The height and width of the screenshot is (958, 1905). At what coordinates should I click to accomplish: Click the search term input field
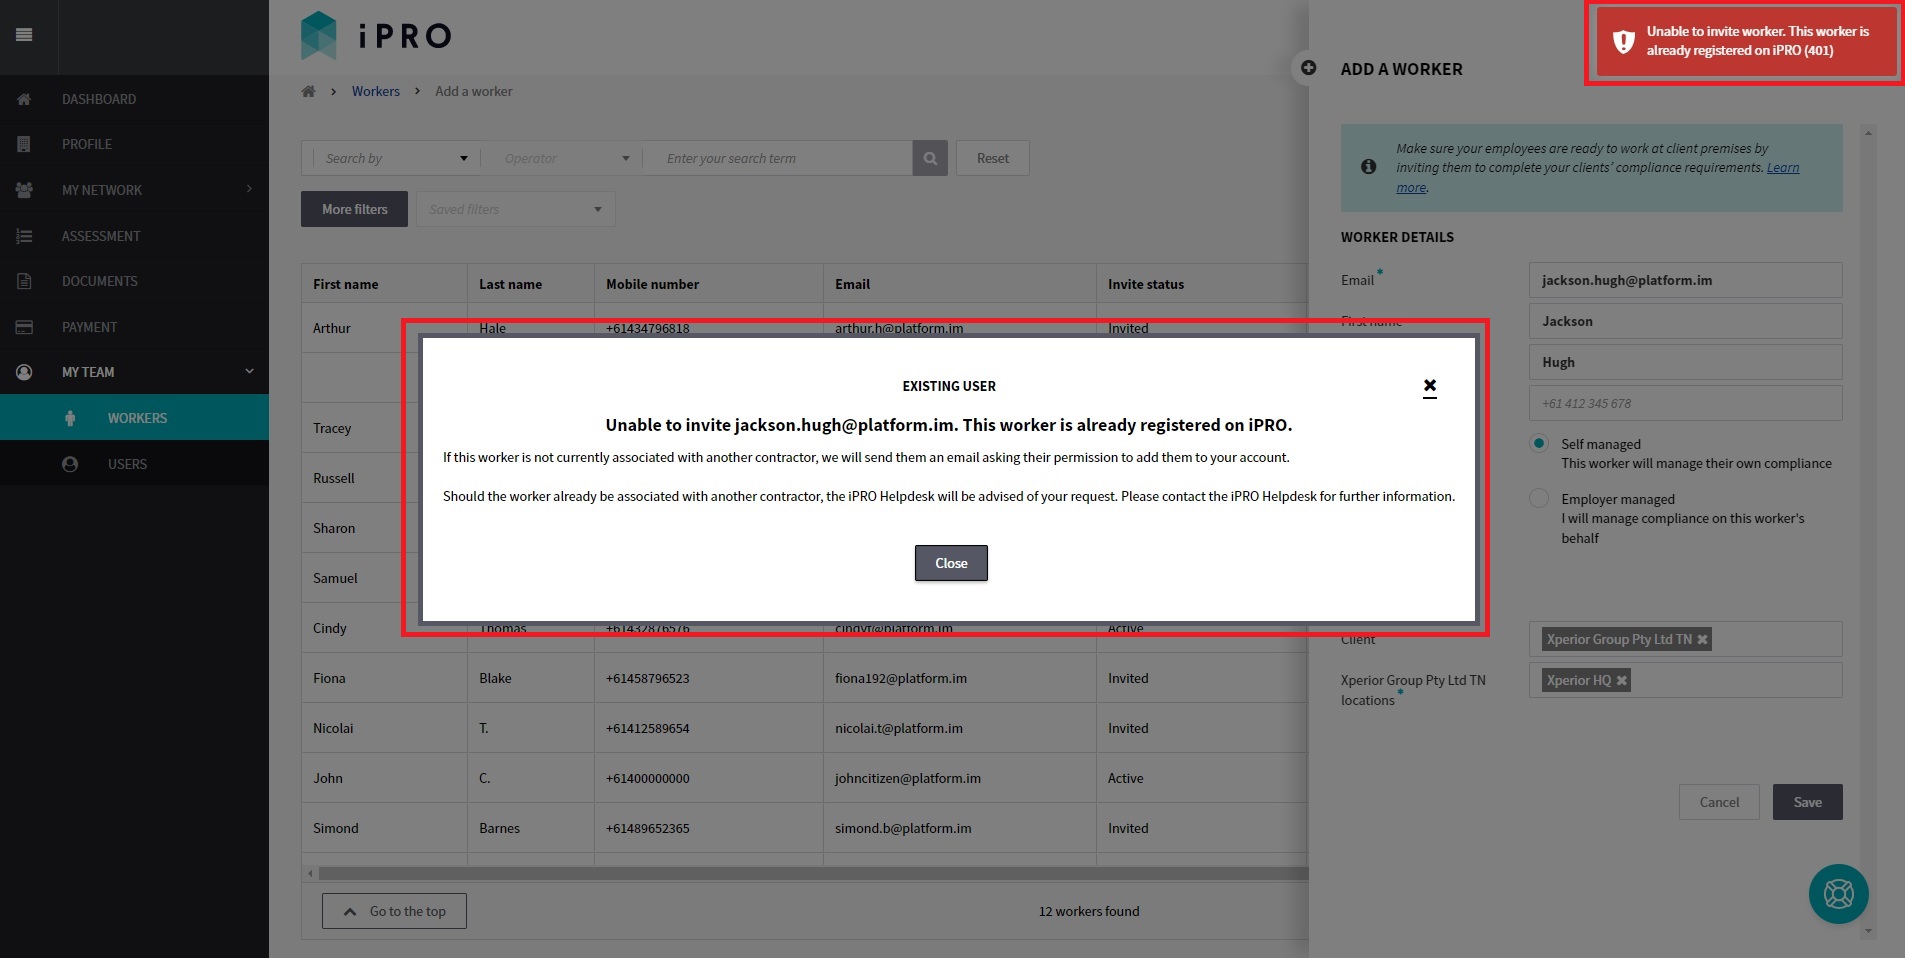[777, 158]
